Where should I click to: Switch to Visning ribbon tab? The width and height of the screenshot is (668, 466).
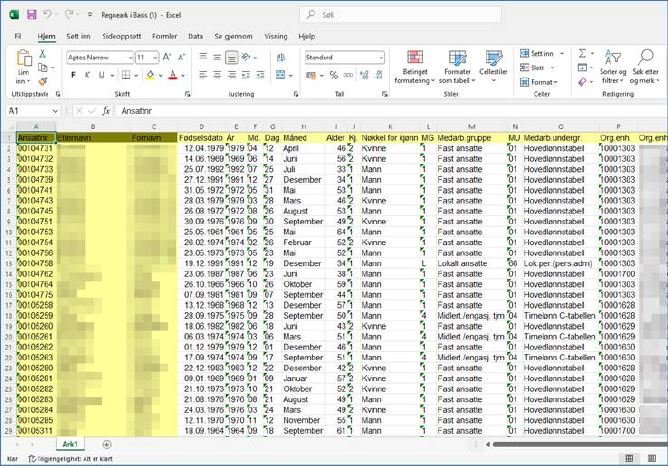tap(276, 36)
